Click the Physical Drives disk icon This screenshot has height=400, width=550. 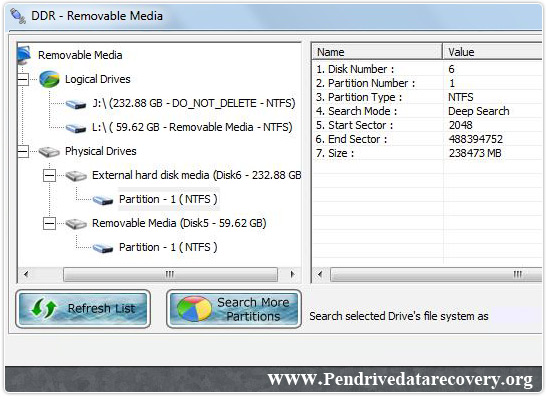point(49,152)
